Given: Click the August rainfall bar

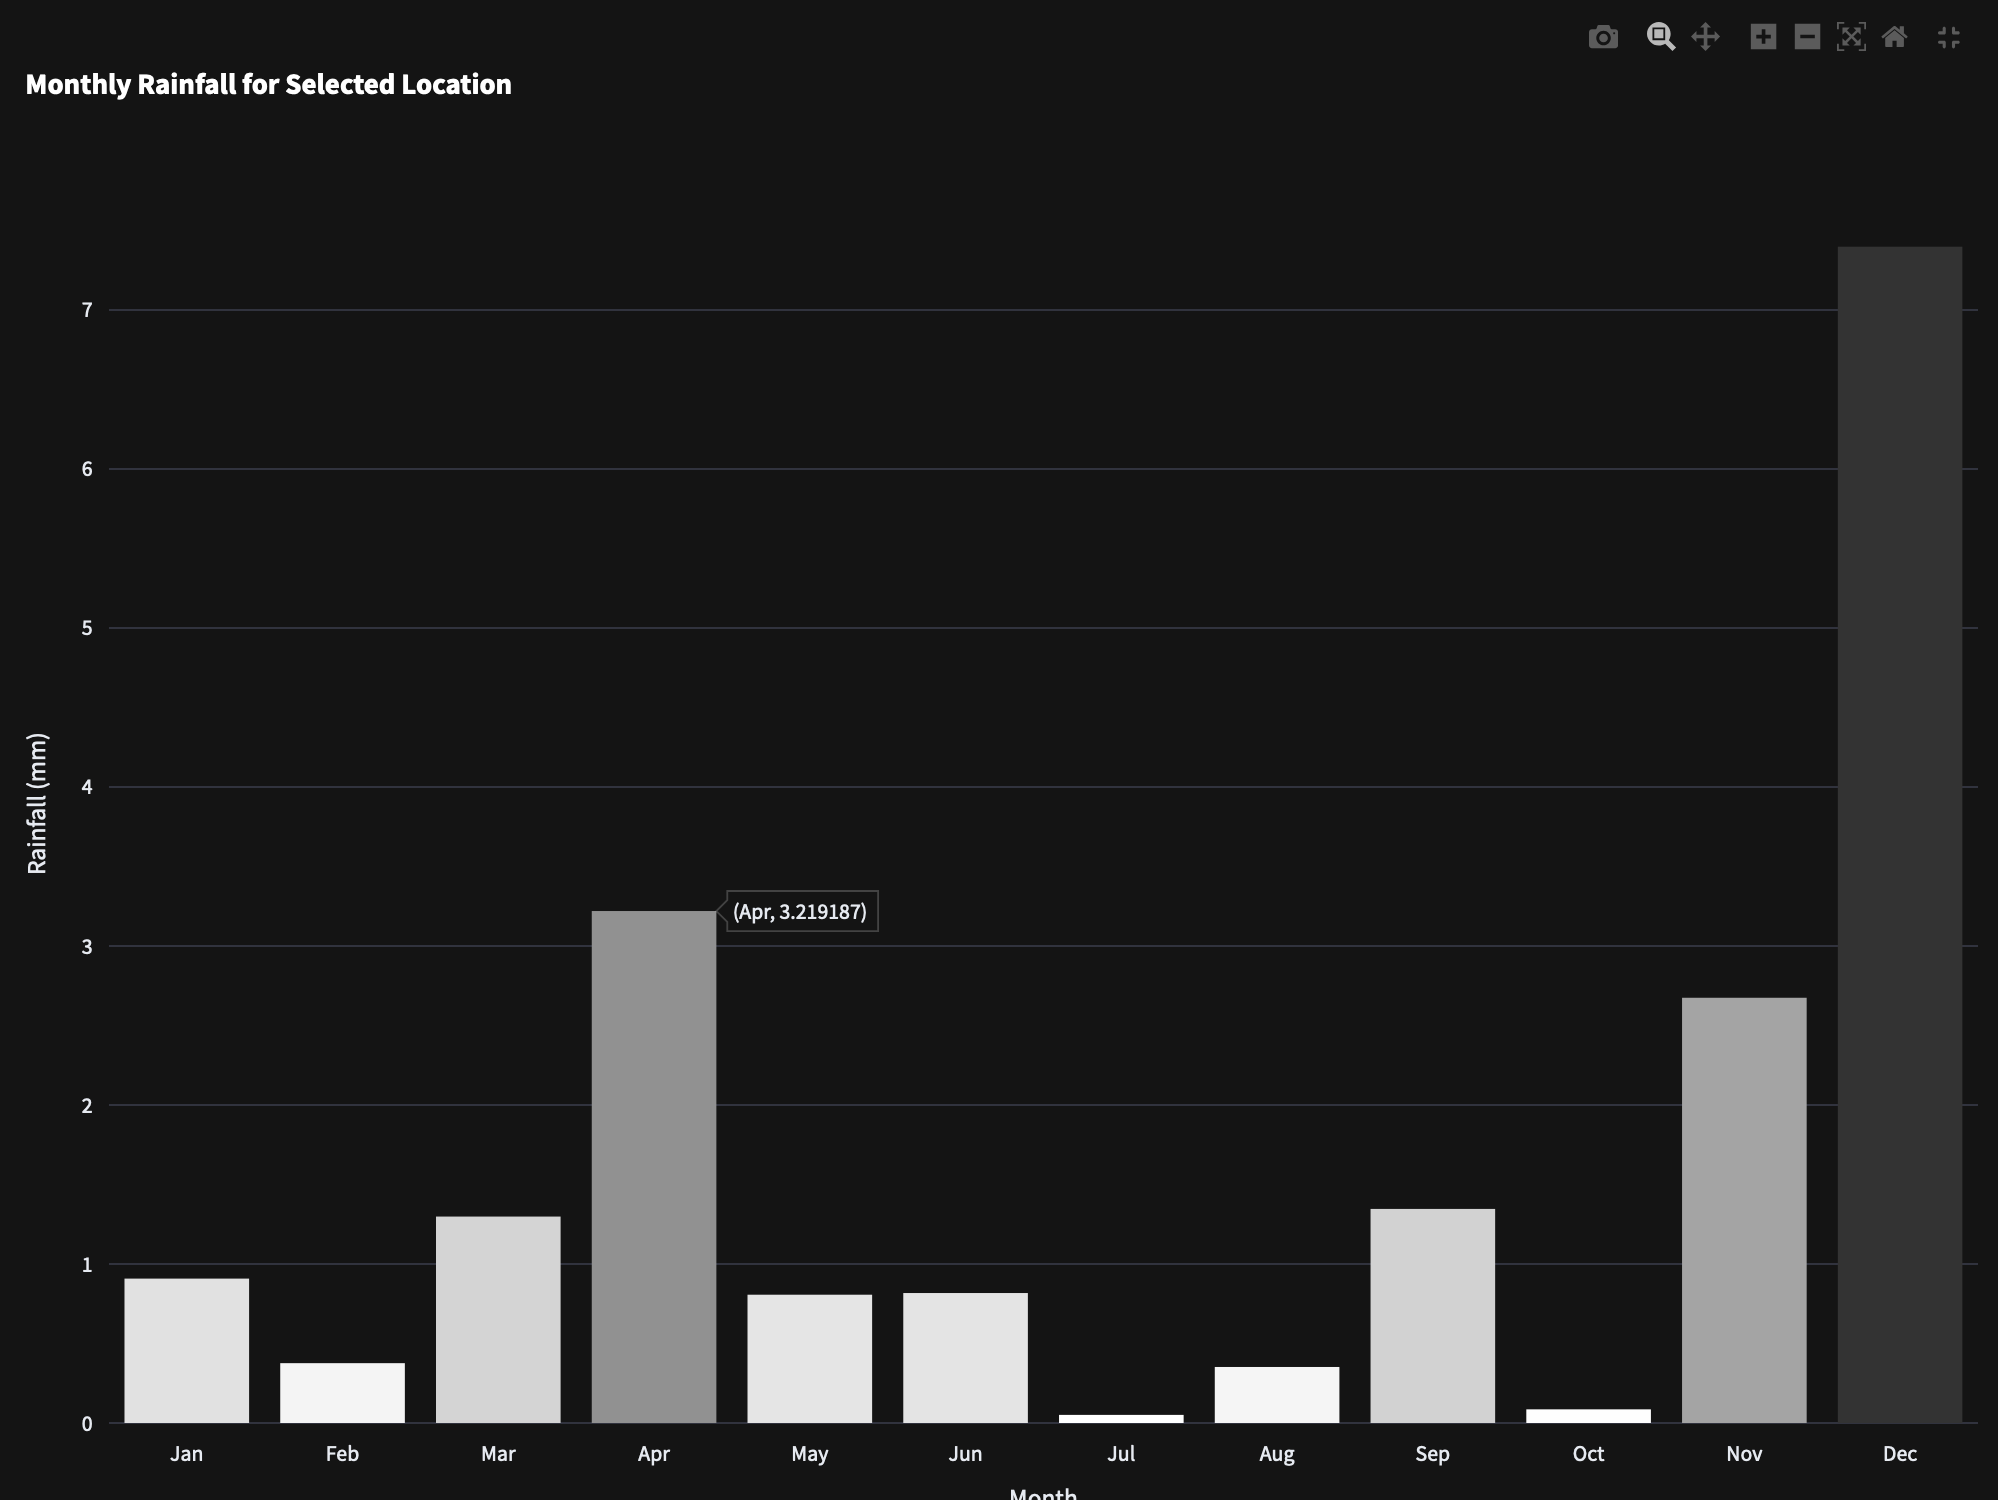Looking at the screenshot, I should click(1276, 1394).
